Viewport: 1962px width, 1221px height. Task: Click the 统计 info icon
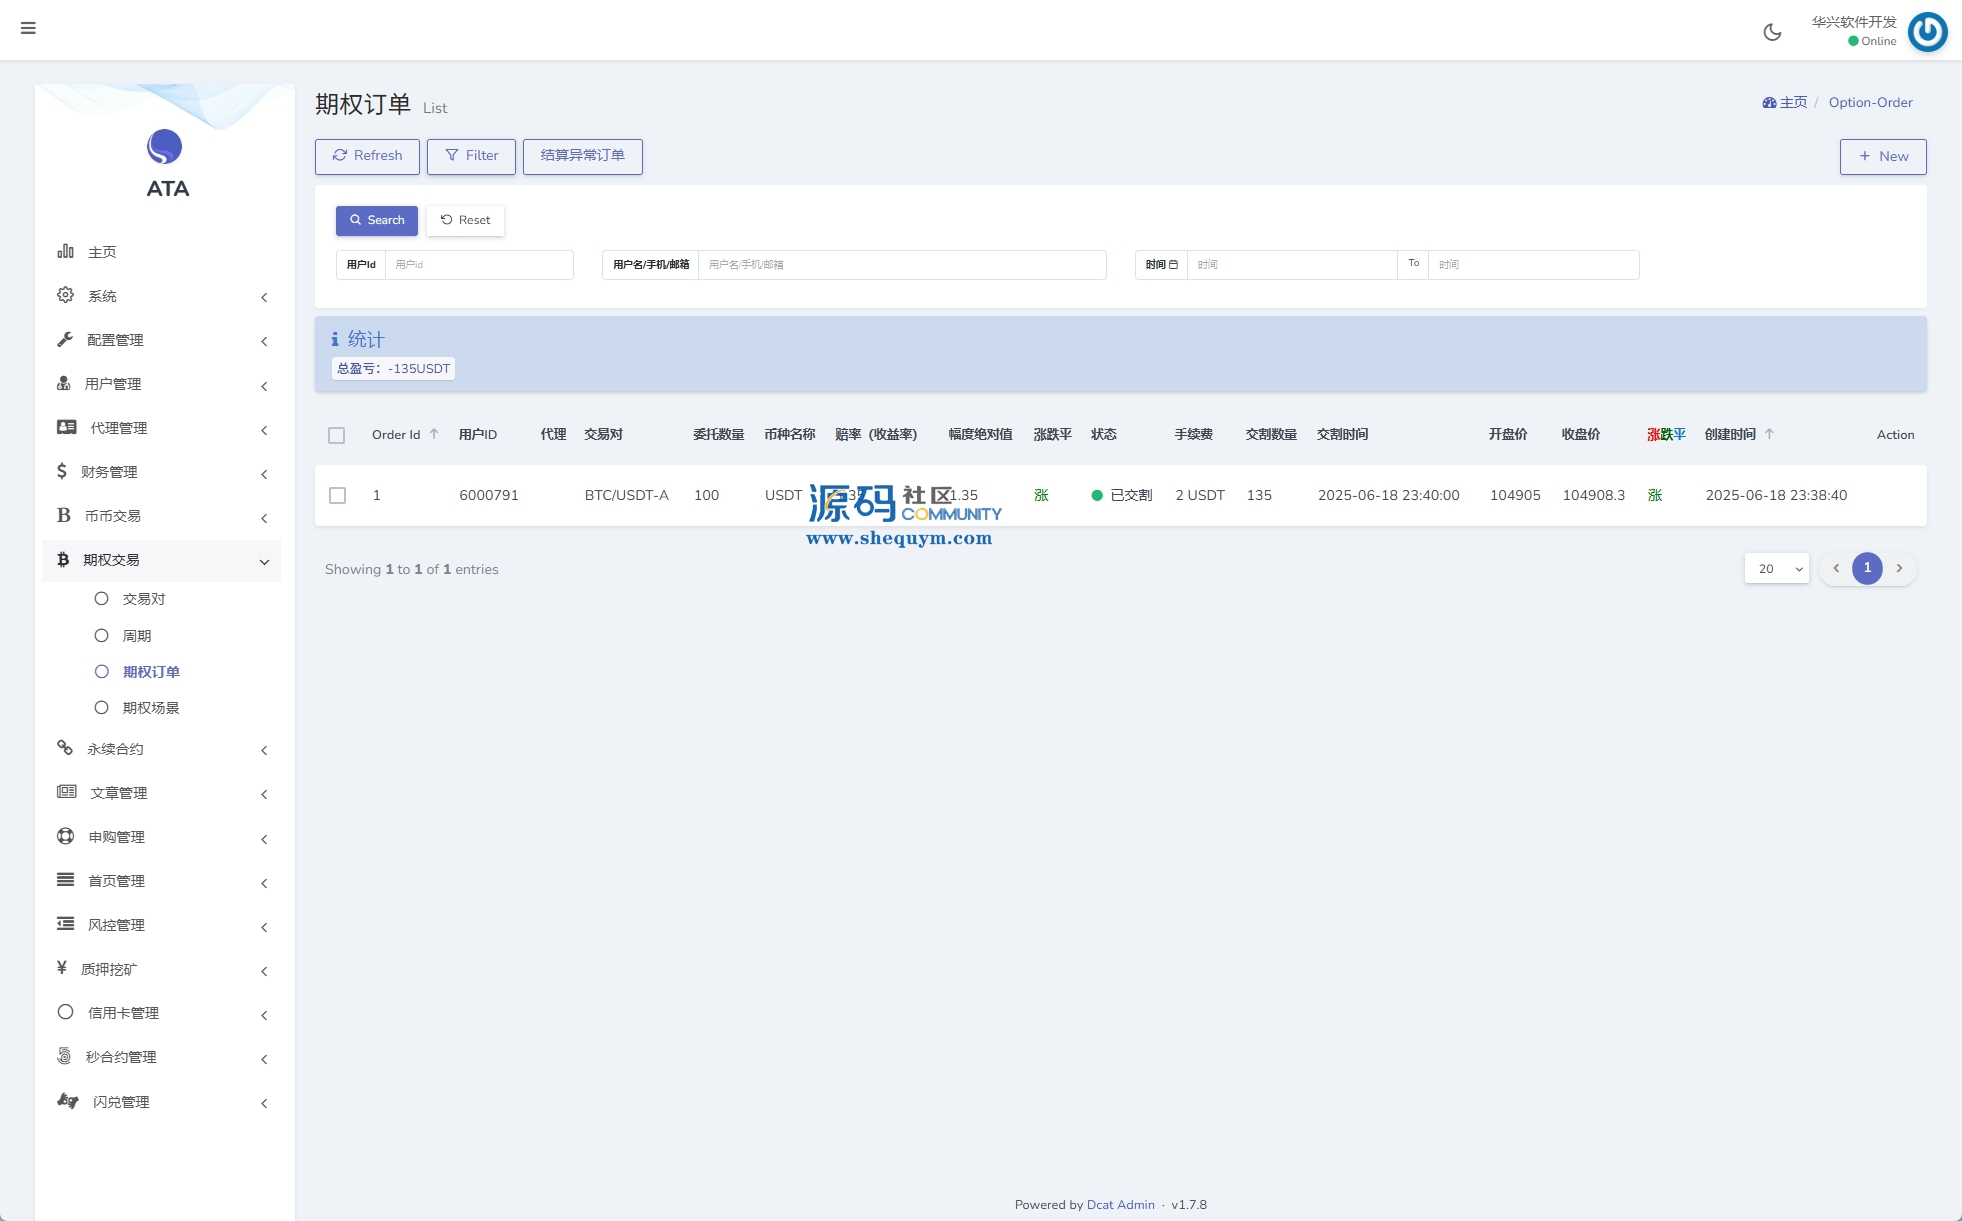pyautogui.click(x=335, y=340)
